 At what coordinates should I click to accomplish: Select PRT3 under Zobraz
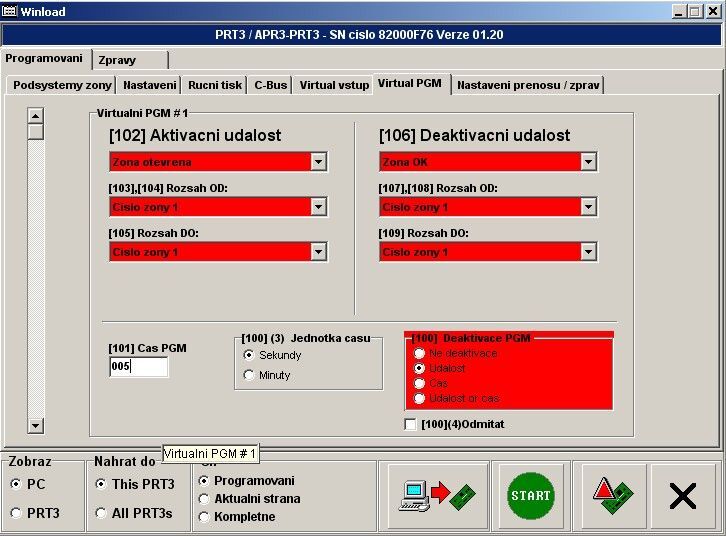click(15, 513)
